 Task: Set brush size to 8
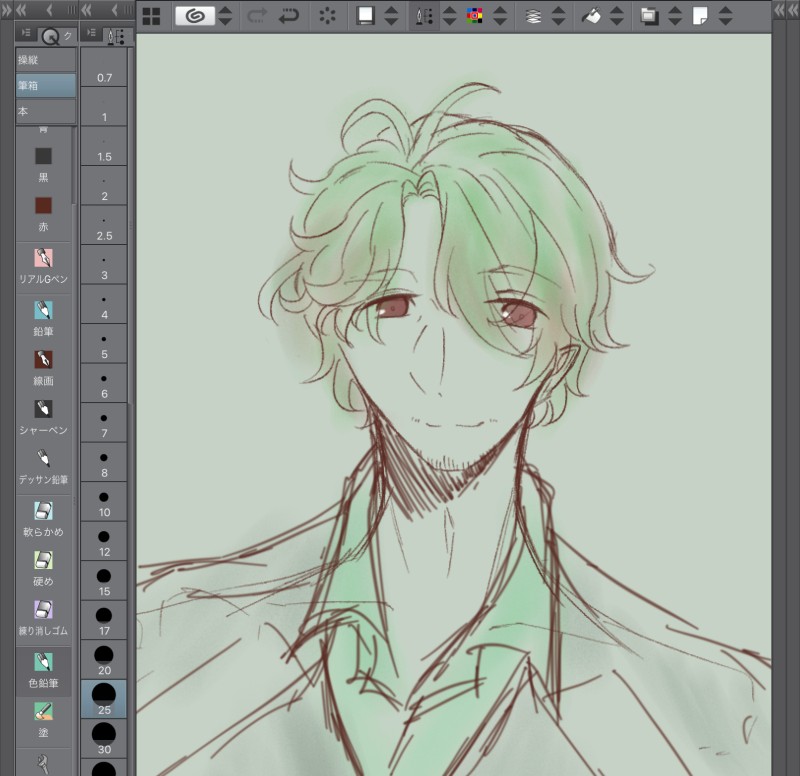coord(104,462)
